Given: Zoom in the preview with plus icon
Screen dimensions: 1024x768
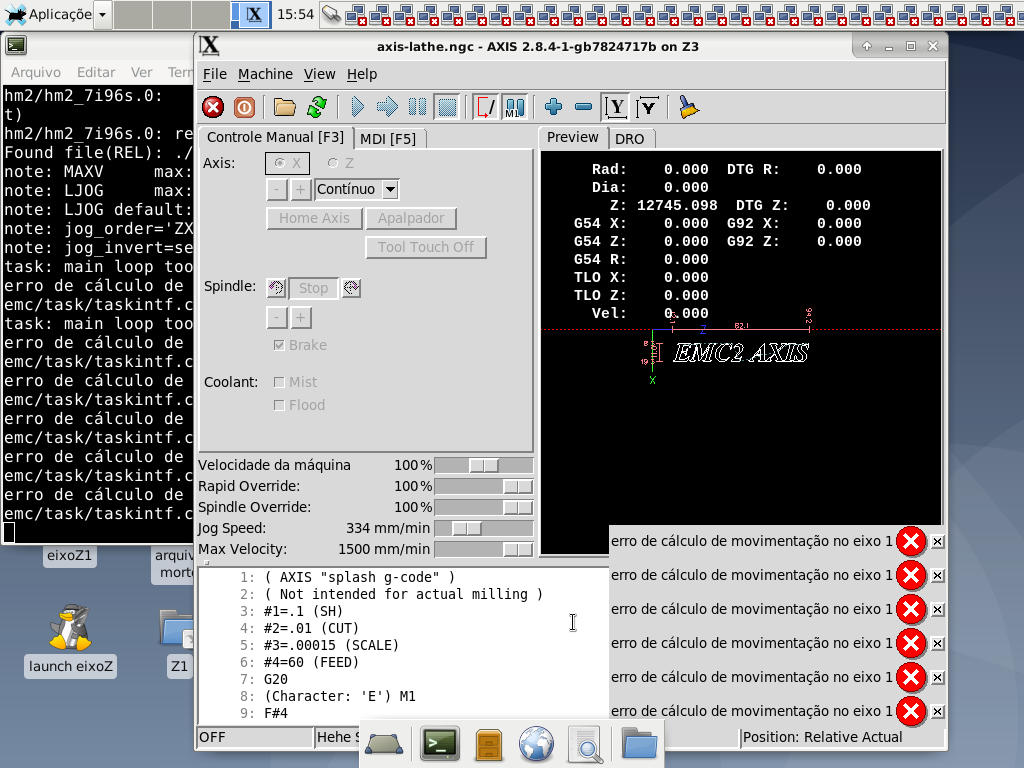Looking at the screenshot, I should click(553, 107).
